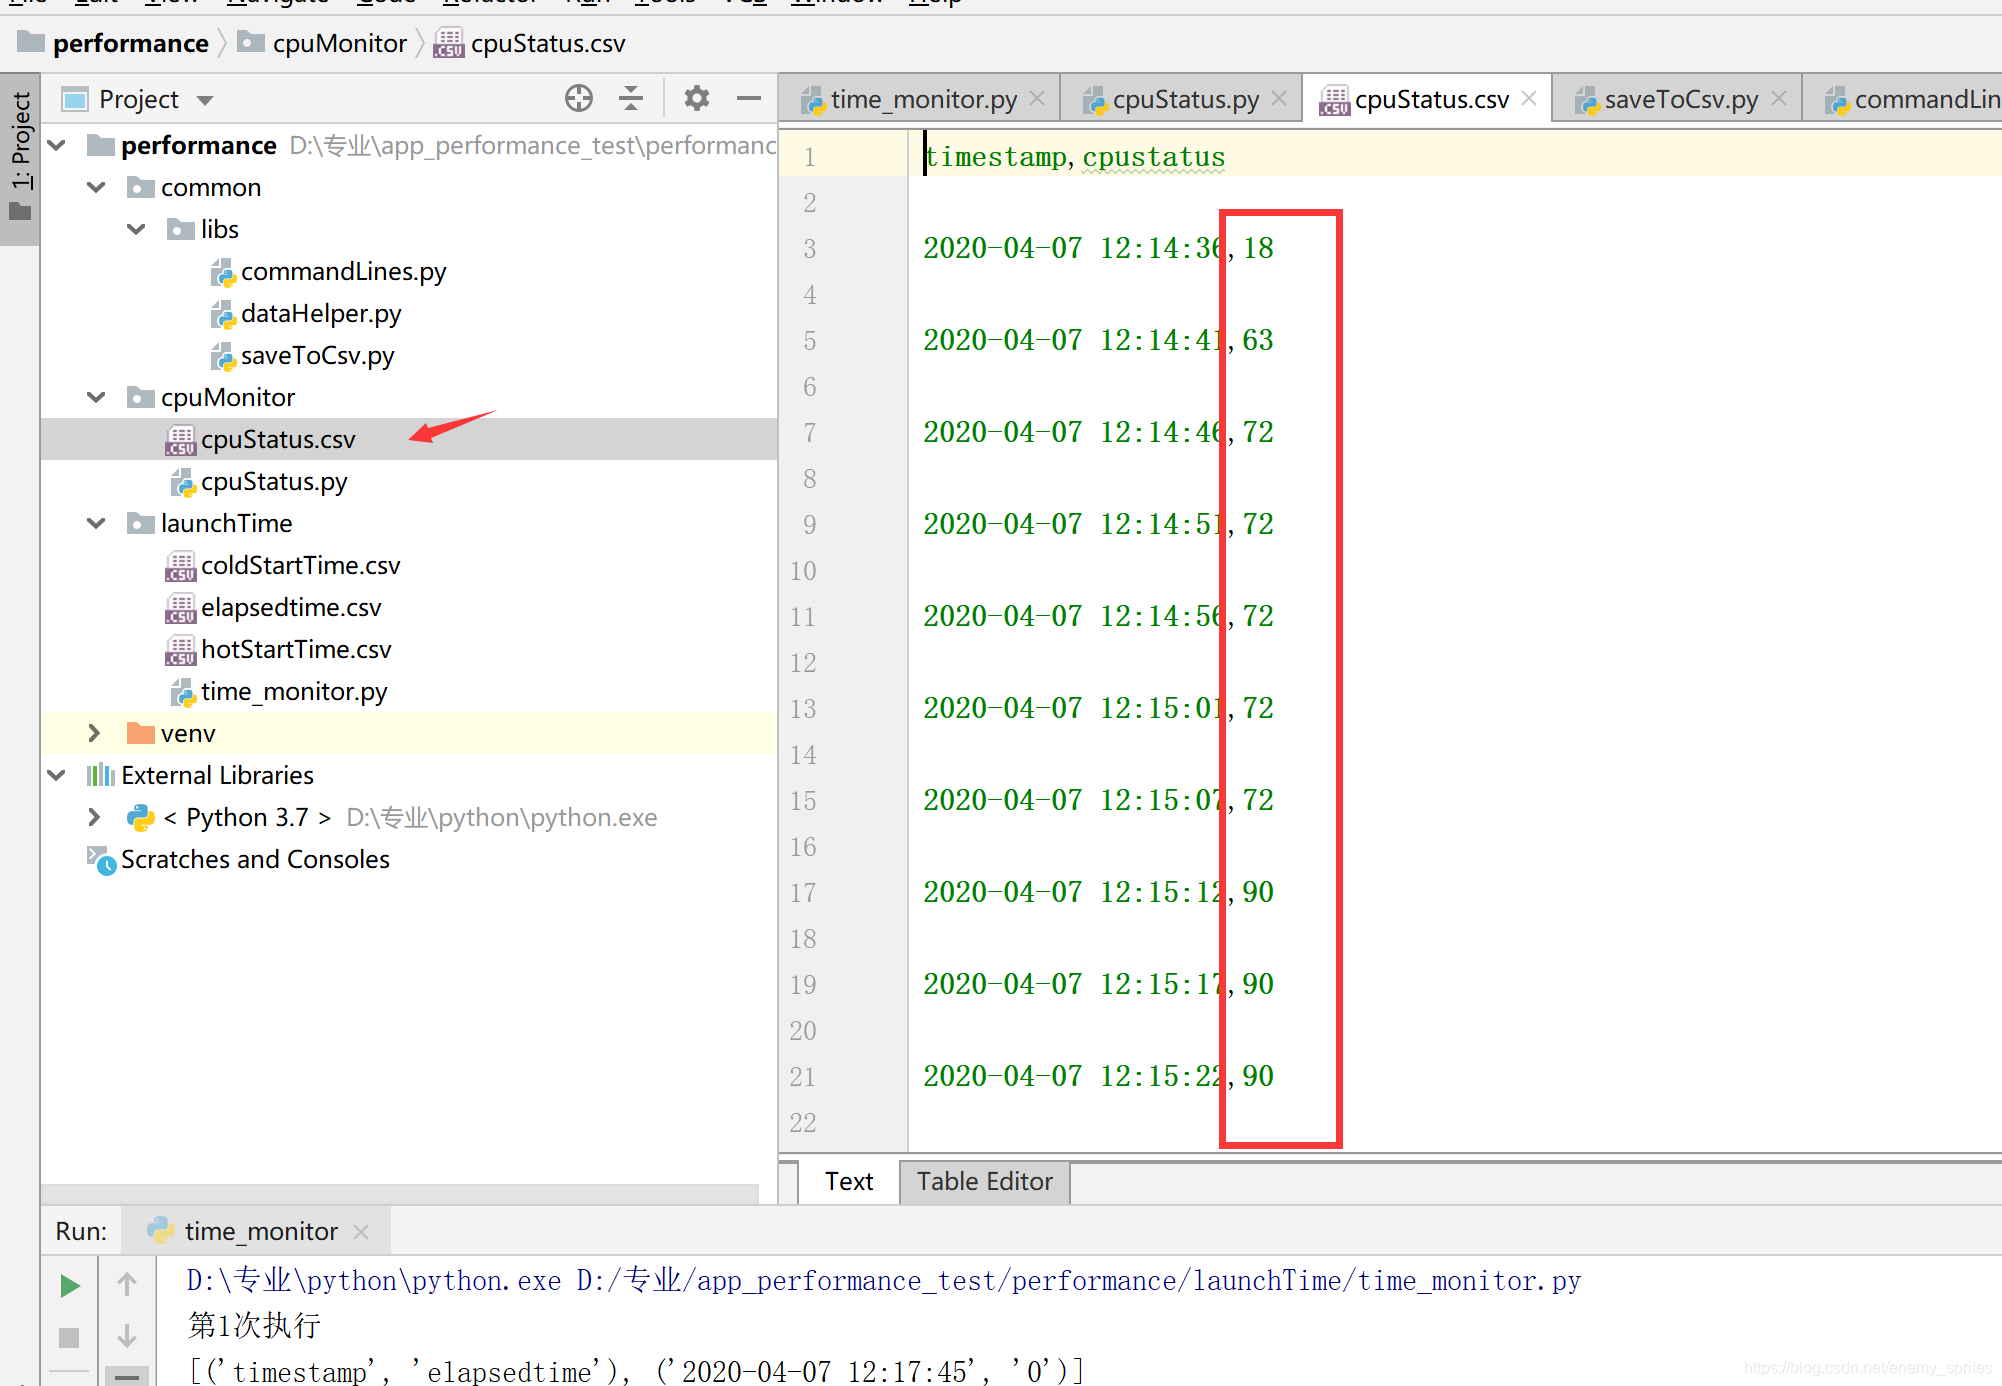Close the time_monitor.py editor tab
The width and height of the screenshot is (2002, 1386).
[1037, 99]
